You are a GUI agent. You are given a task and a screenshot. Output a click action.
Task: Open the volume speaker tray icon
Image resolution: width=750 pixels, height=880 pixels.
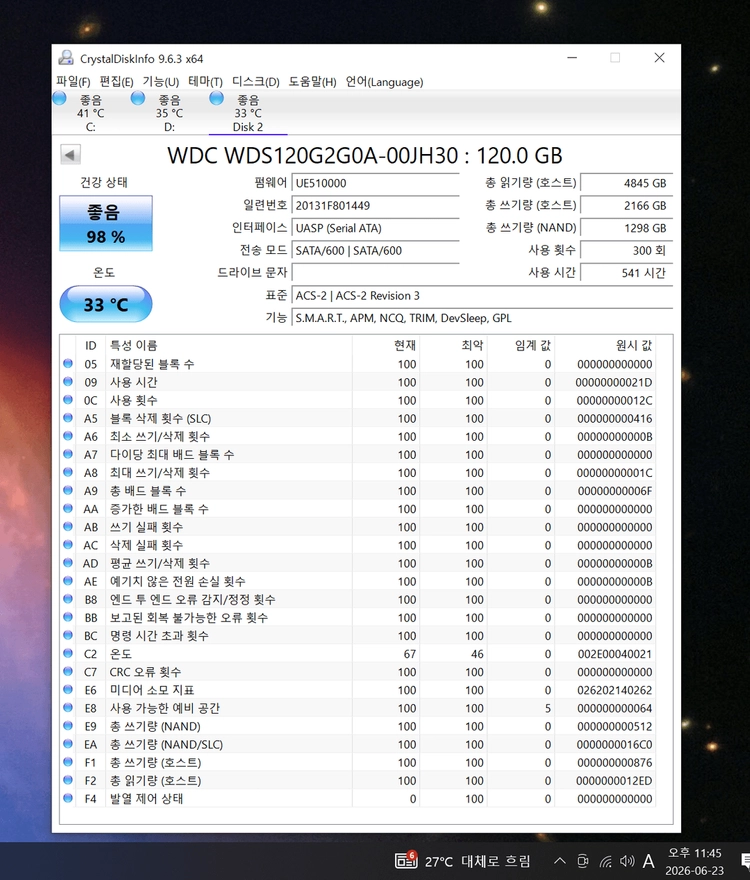pos(626,861)
